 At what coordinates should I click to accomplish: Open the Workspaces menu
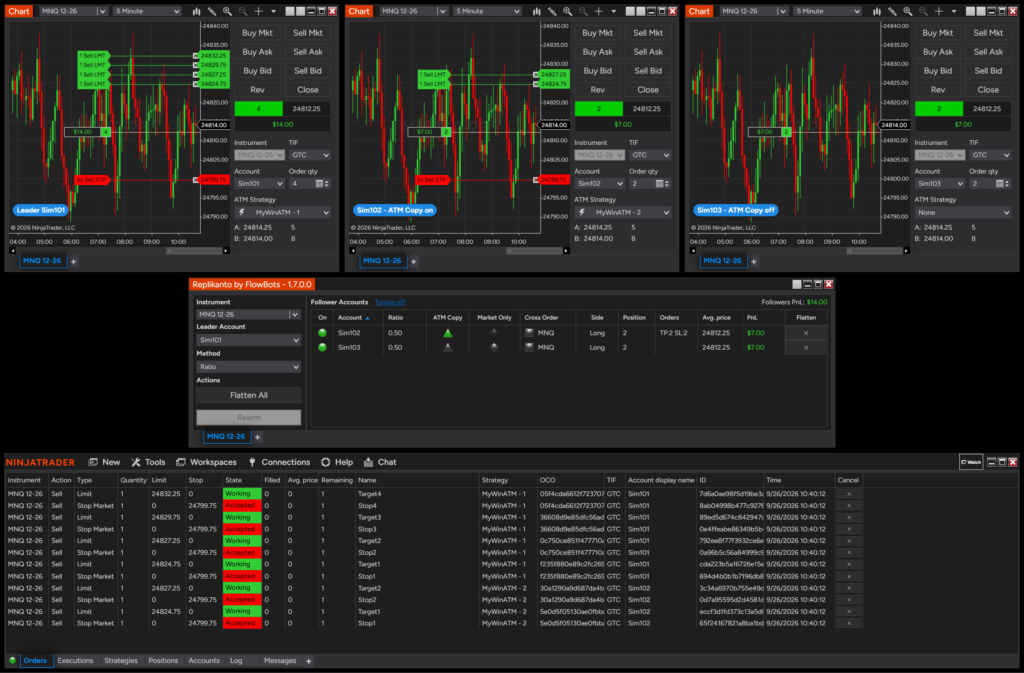pyautogui.click(x=206, y=462)
